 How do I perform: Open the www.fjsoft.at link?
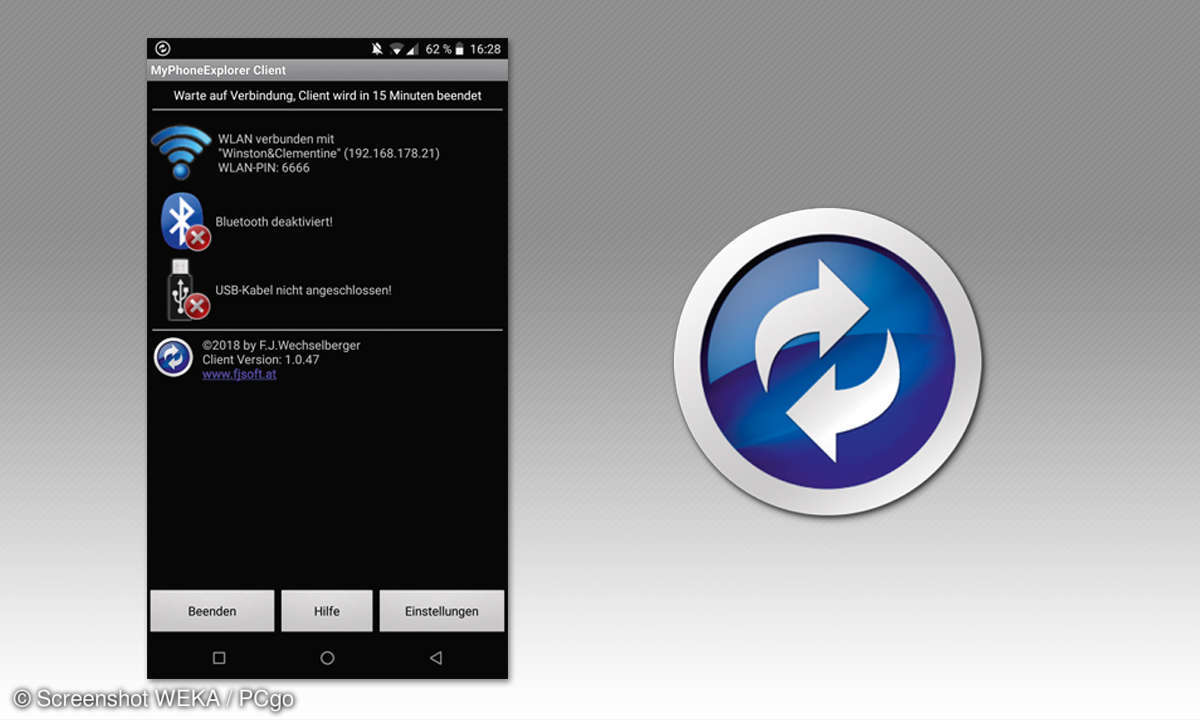pos(240,374)
